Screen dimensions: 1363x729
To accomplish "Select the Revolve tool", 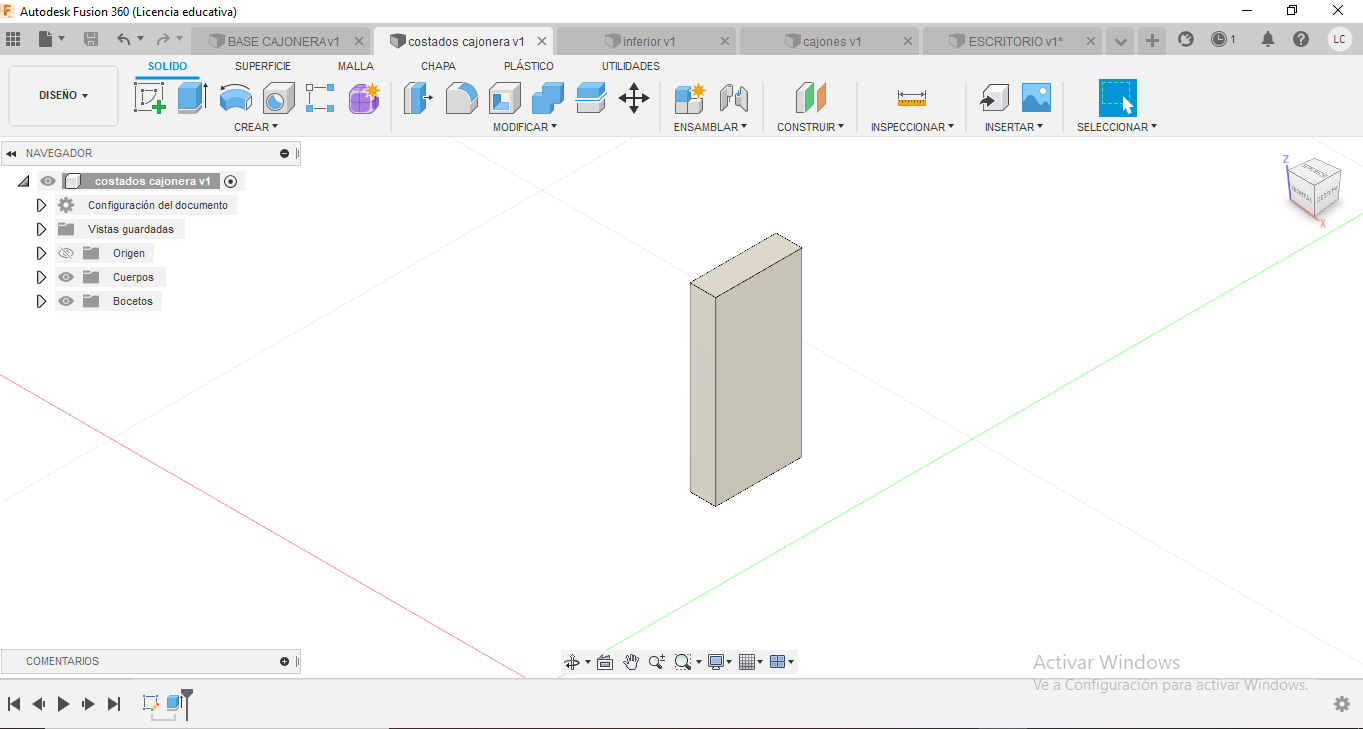I will pos(235,98).
